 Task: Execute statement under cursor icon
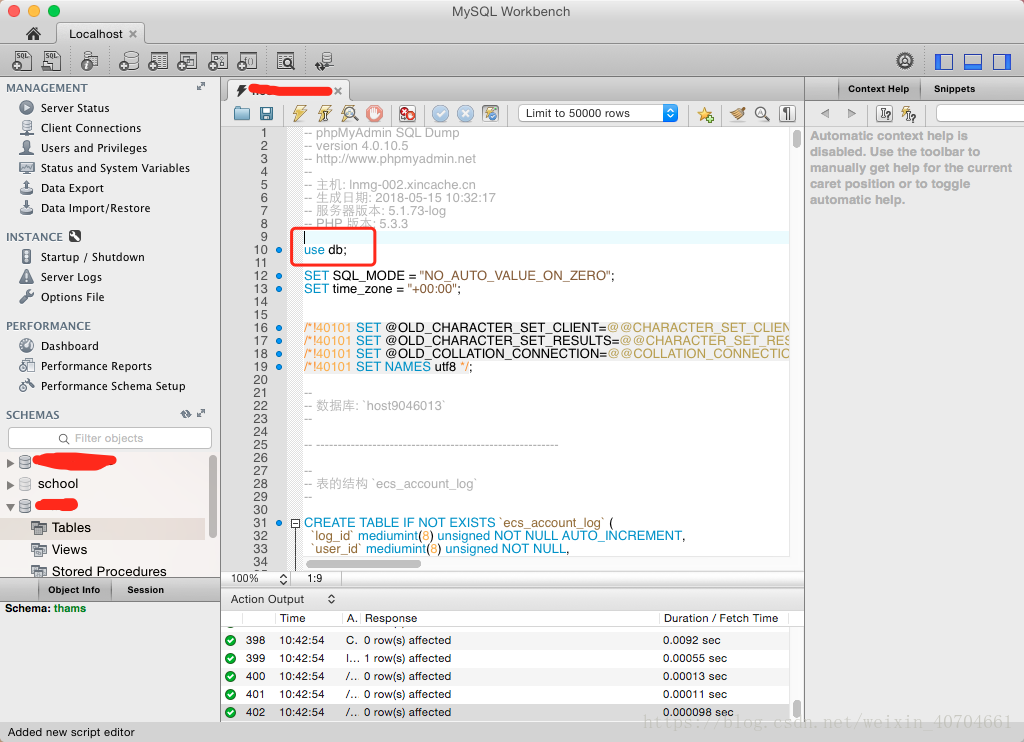tap(325, 114)
